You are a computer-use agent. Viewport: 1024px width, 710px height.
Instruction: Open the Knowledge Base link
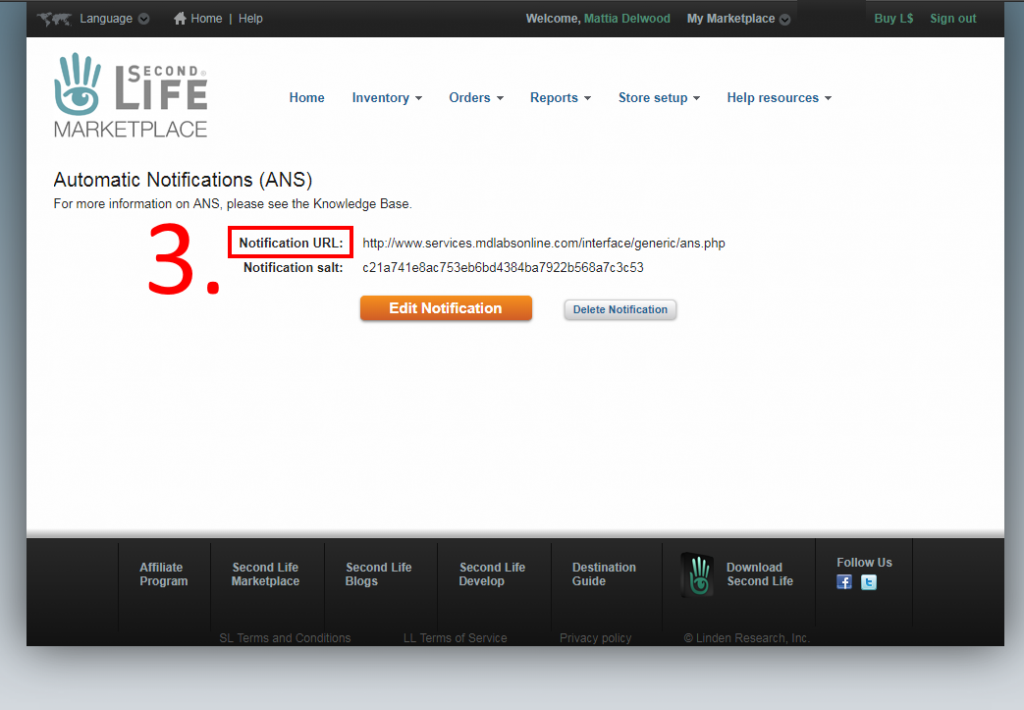360,204
